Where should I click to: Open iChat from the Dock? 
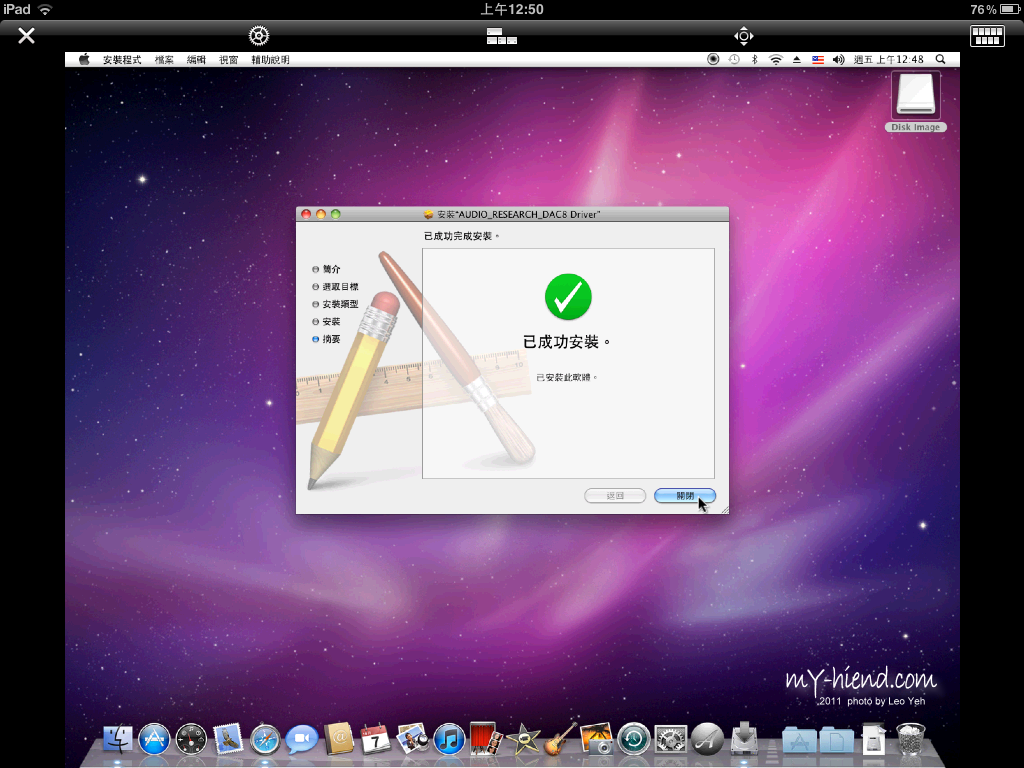302,739
